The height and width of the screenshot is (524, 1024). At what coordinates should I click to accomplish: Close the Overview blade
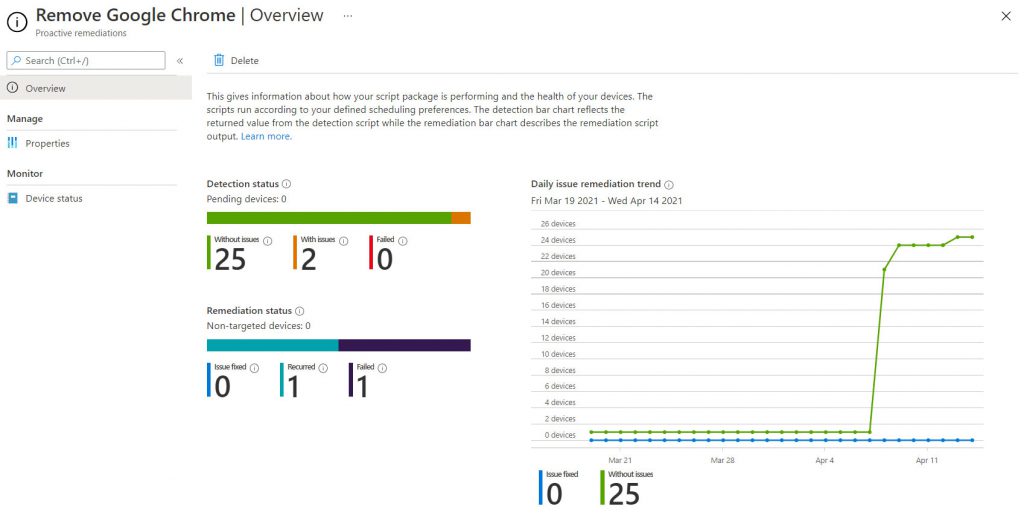coord(1006,16)
